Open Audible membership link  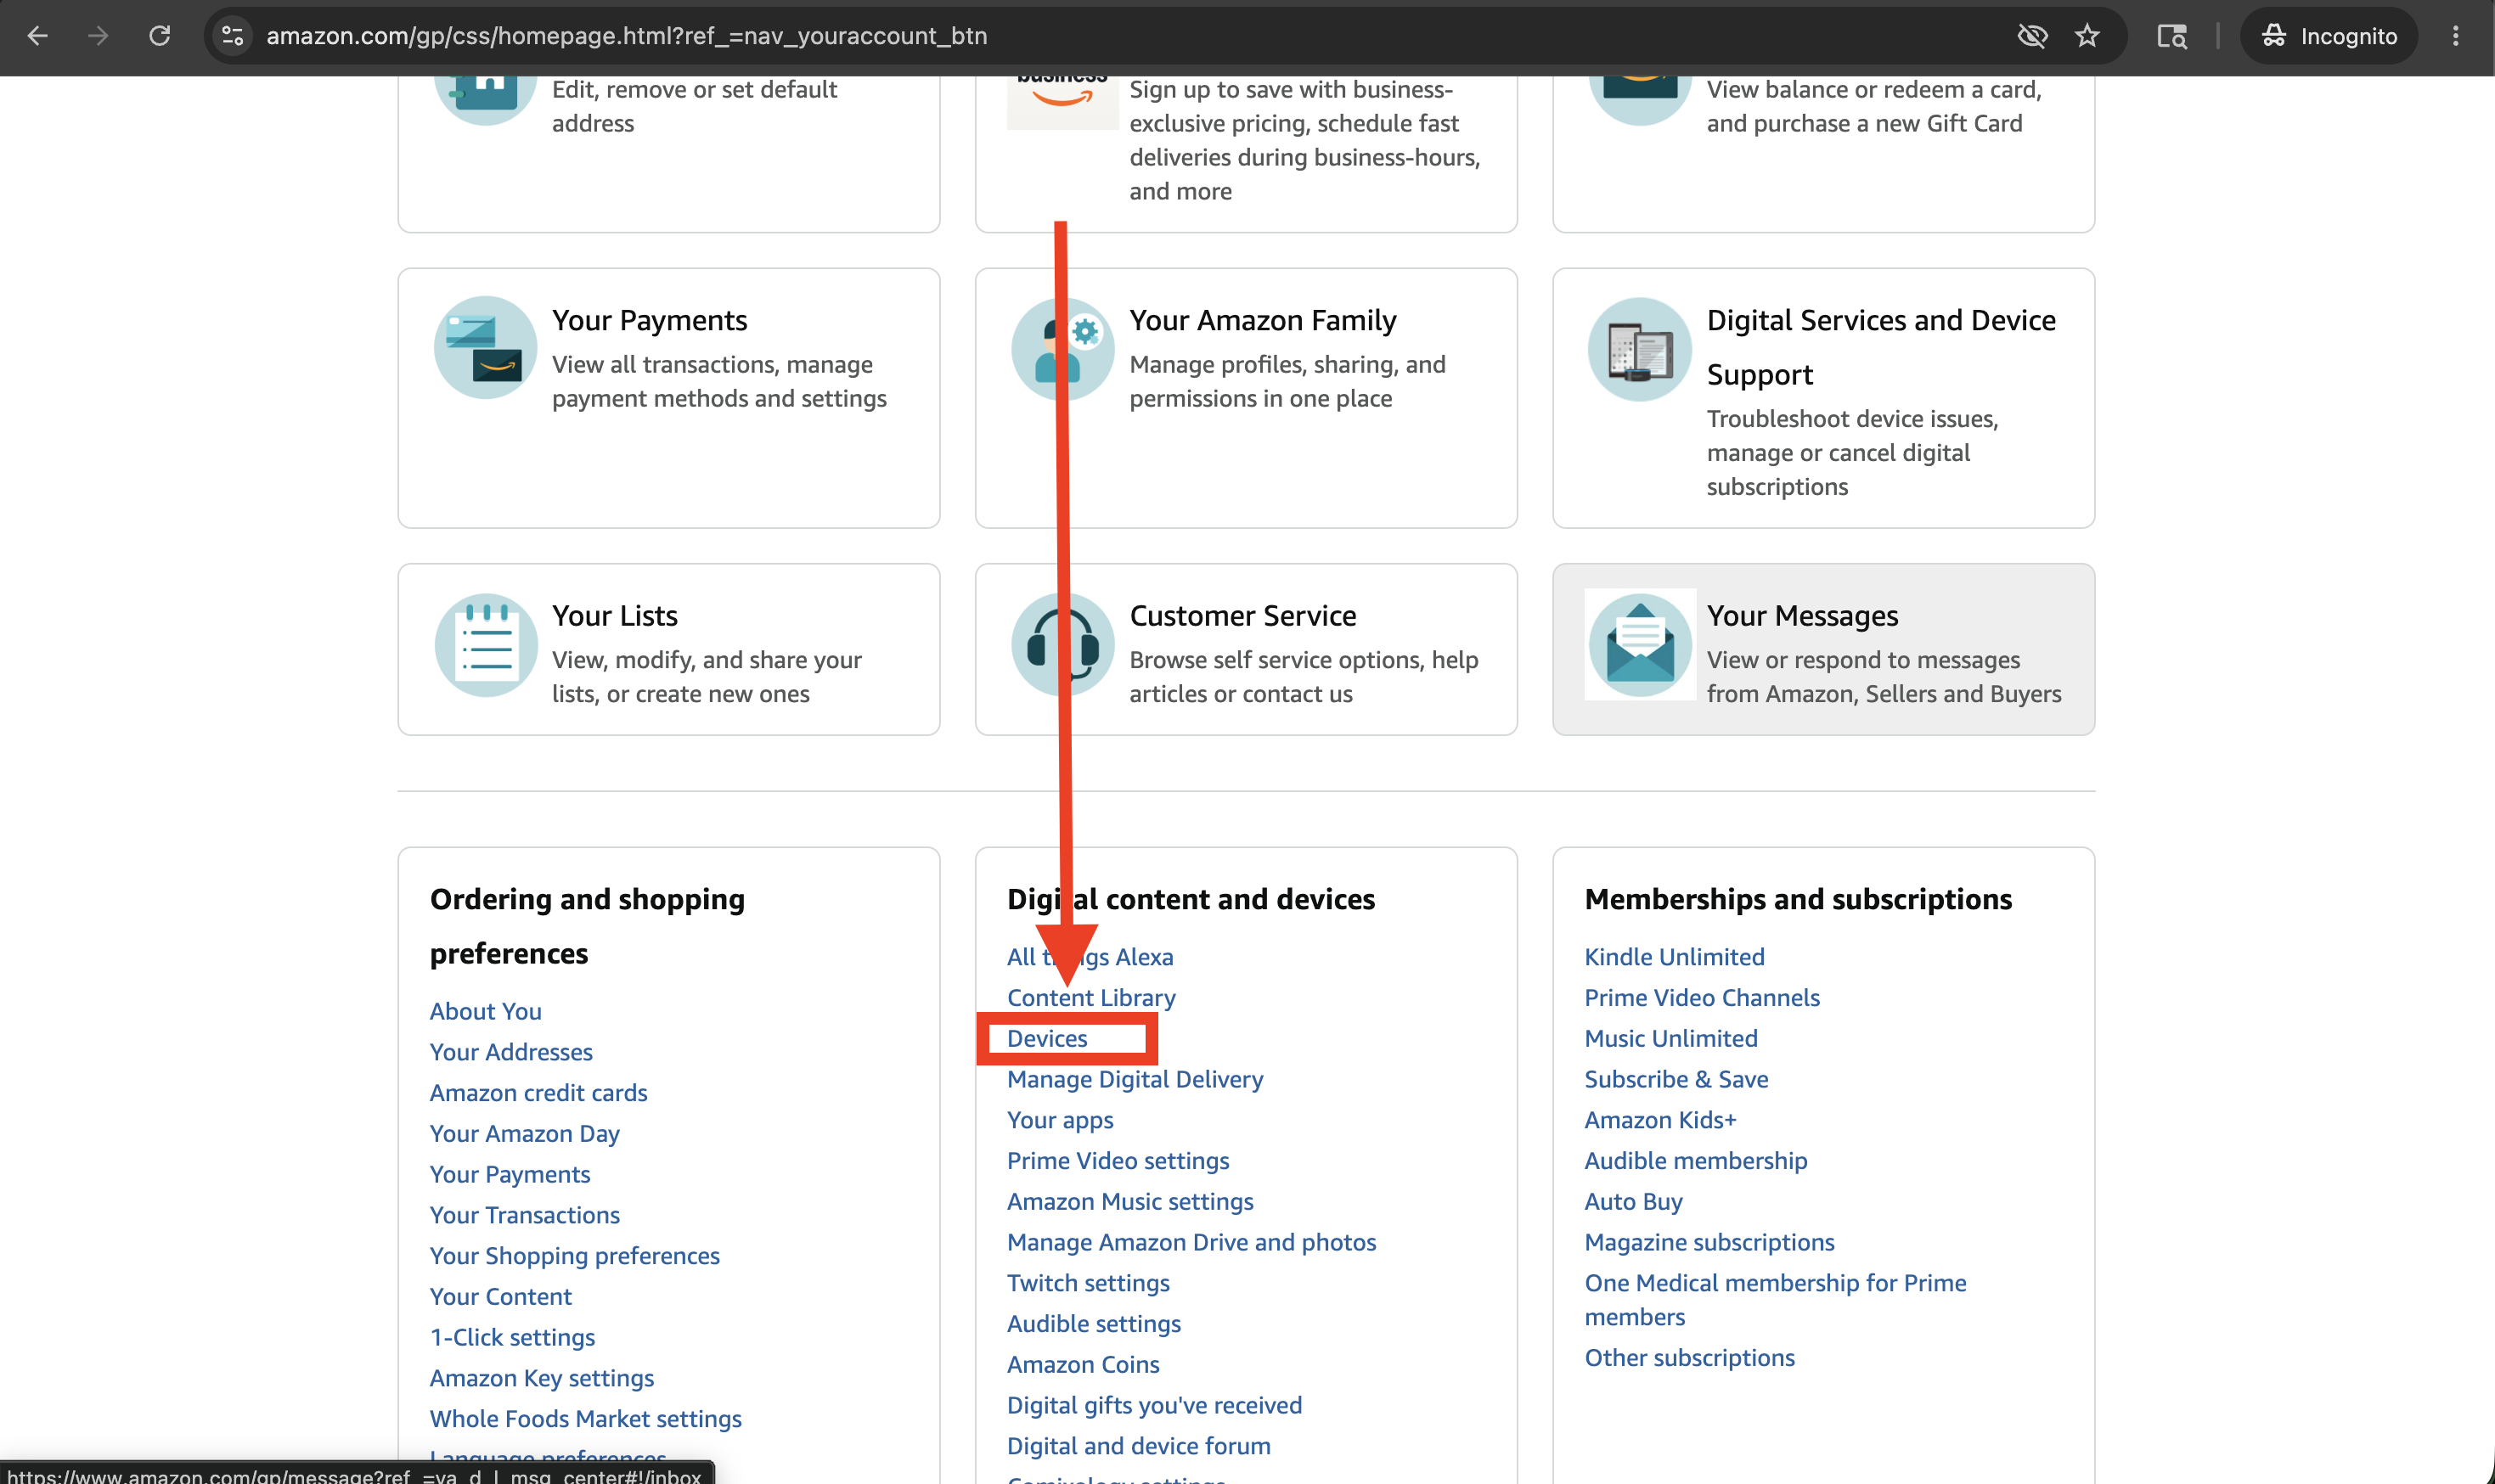coord(1696,1161)
